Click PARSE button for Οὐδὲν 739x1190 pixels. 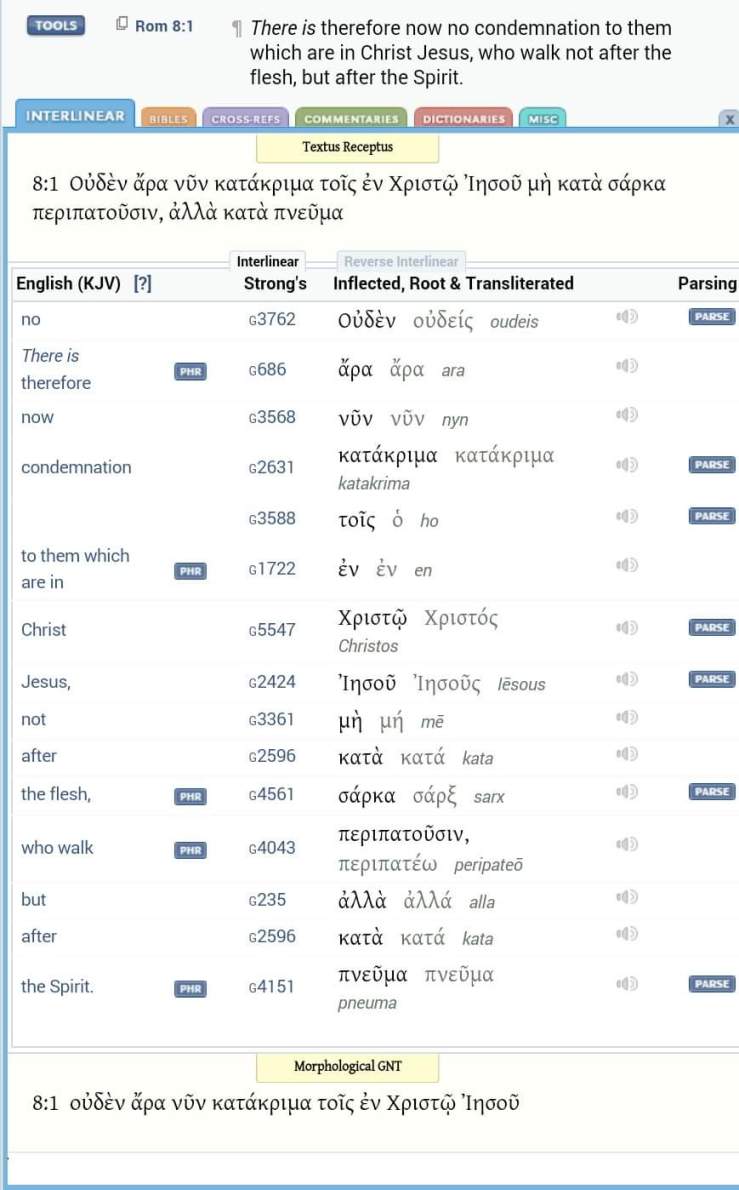[x=712, y=317]
